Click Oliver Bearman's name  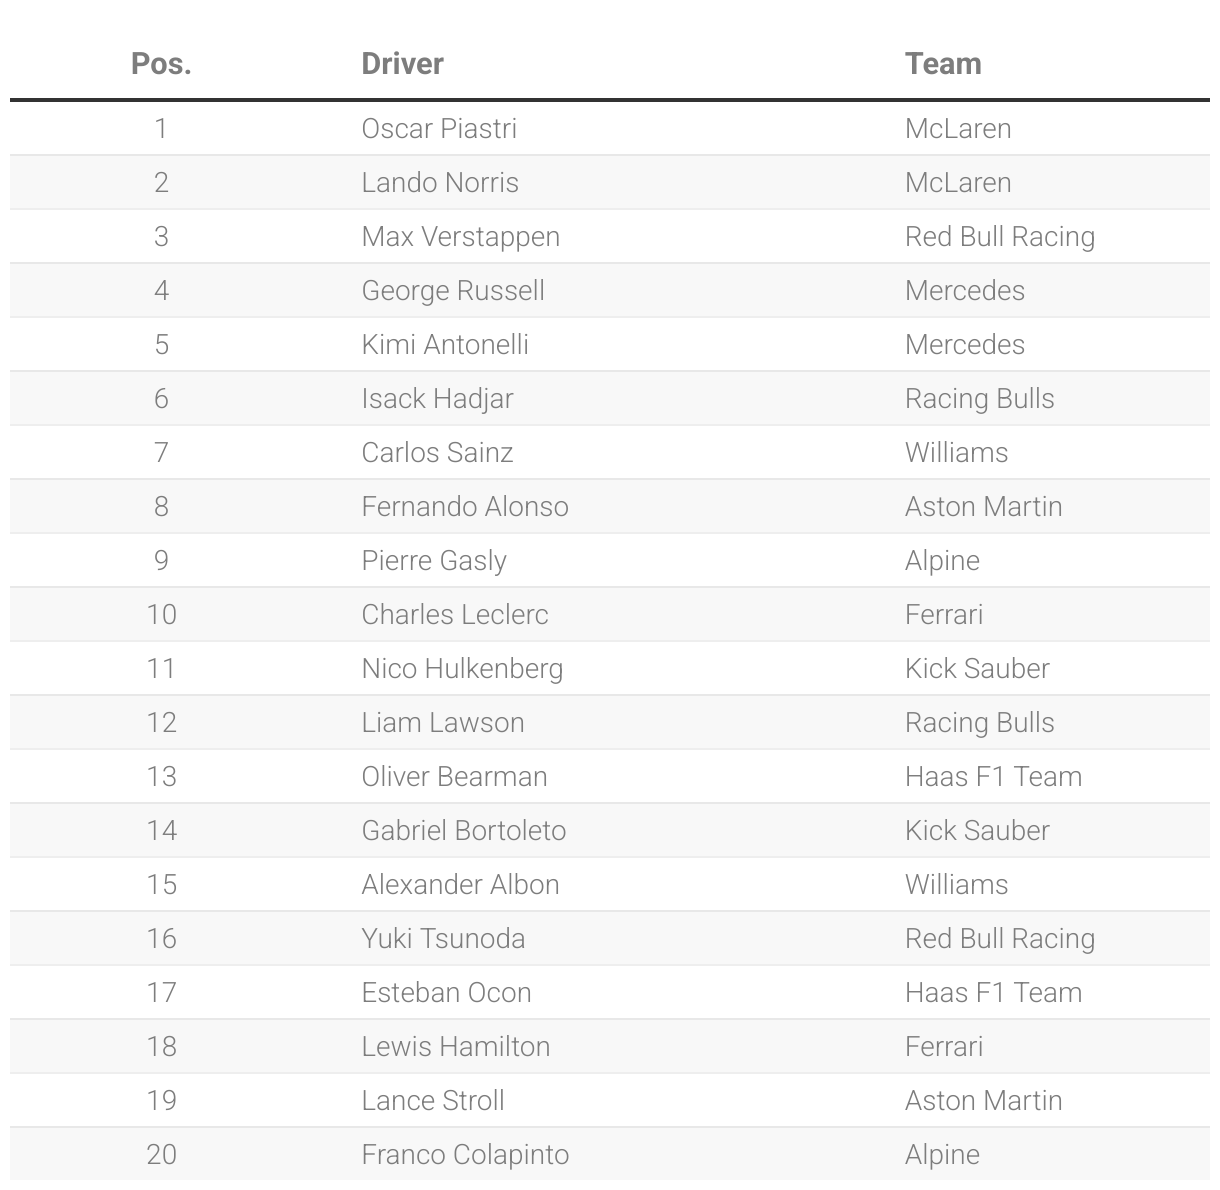(x=454, y=777)
